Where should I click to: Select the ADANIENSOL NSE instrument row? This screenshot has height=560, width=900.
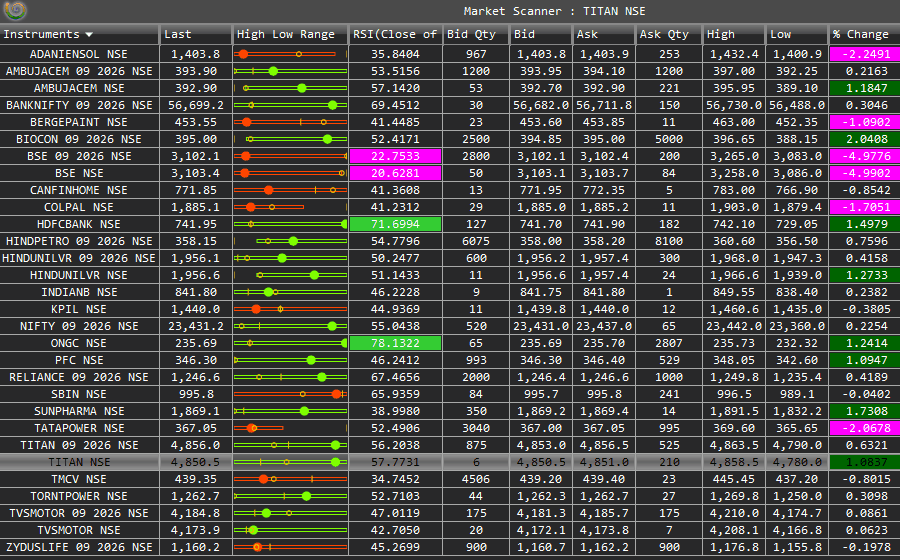click(x=79, y=54)
